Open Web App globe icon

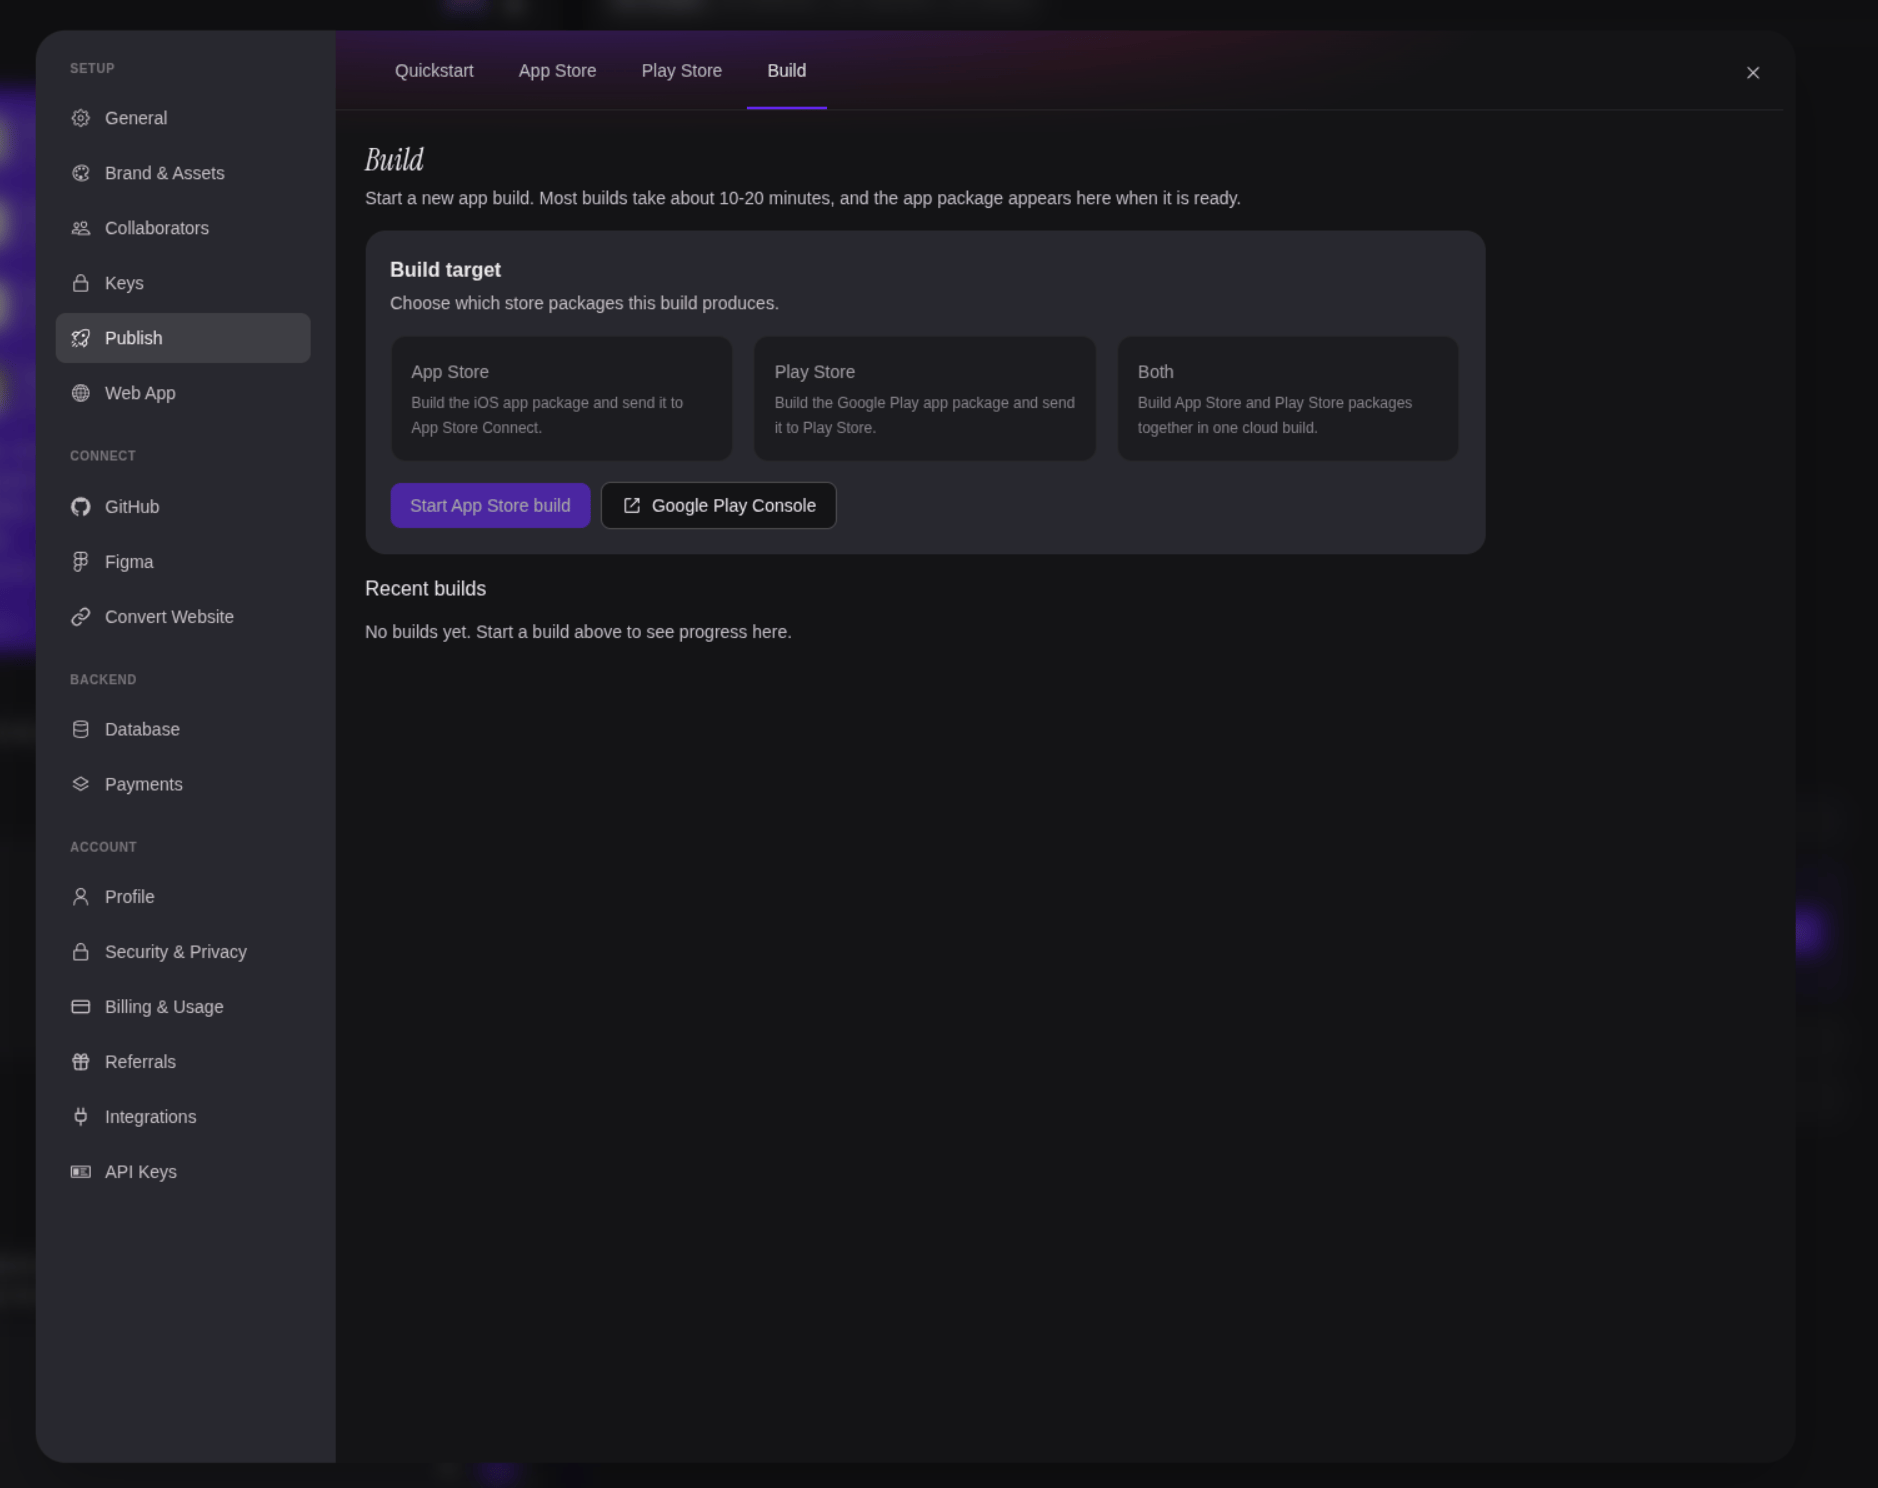click(81, 393)
